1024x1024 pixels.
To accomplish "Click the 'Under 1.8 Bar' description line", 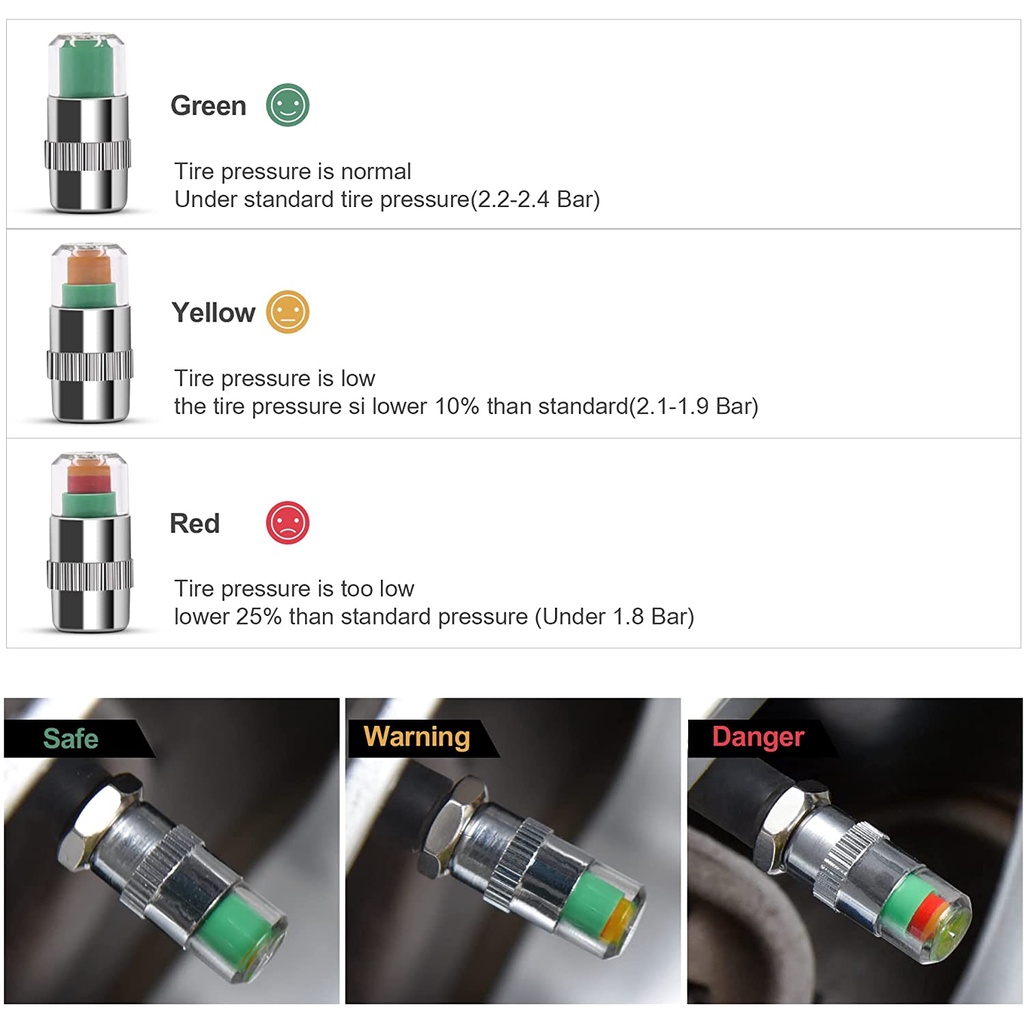I will click(x=434, y=616).
